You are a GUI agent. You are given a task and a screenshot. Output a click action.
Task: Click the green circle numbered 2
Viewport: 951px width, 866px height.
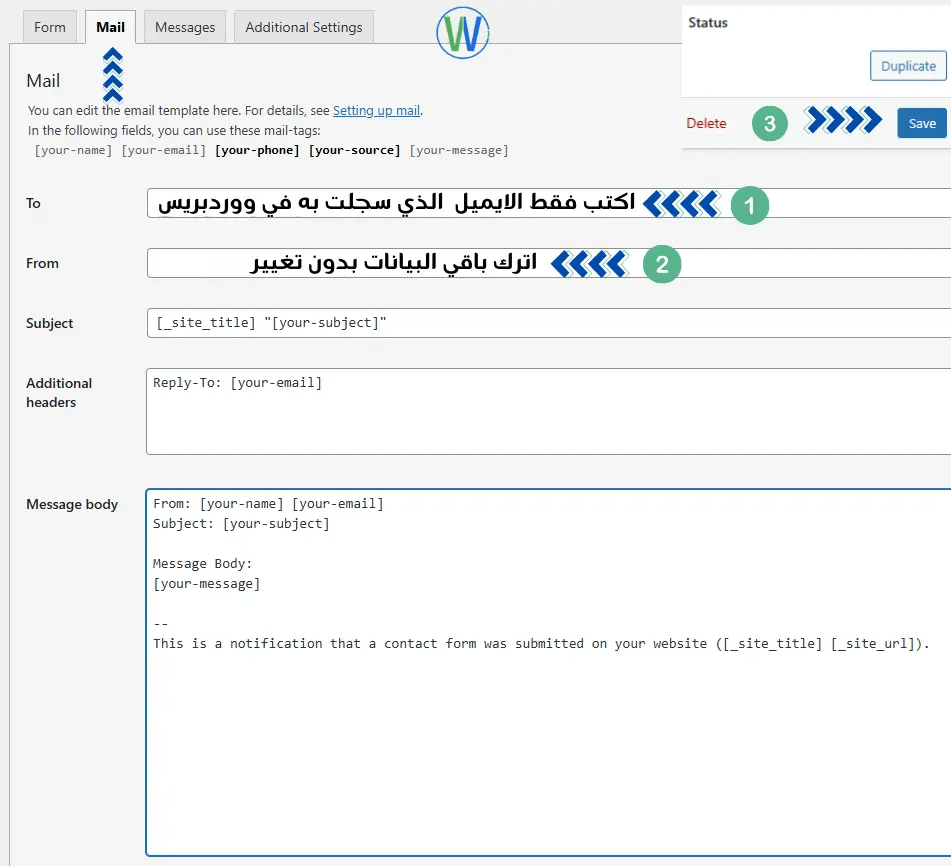[x=661, y=265]
